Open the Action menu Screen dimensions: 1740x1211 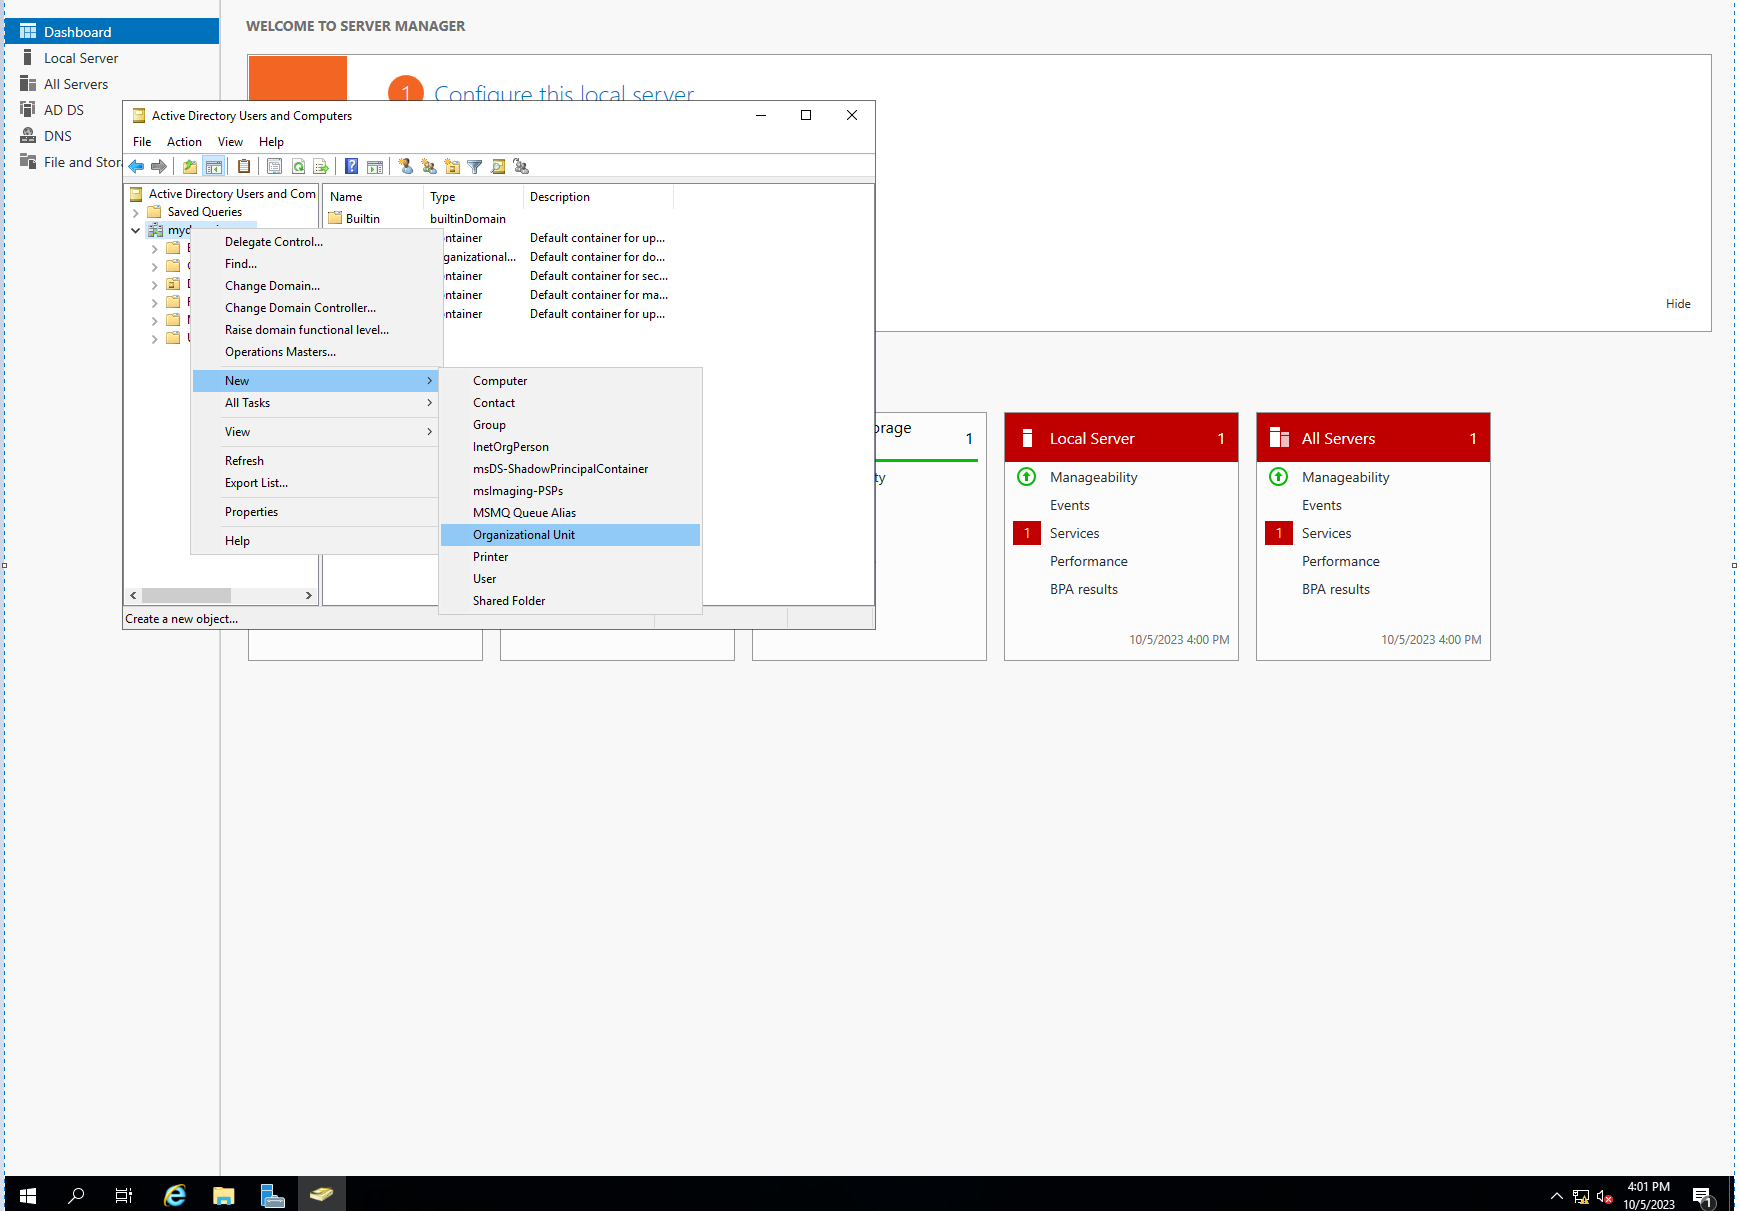click(184, 141)
